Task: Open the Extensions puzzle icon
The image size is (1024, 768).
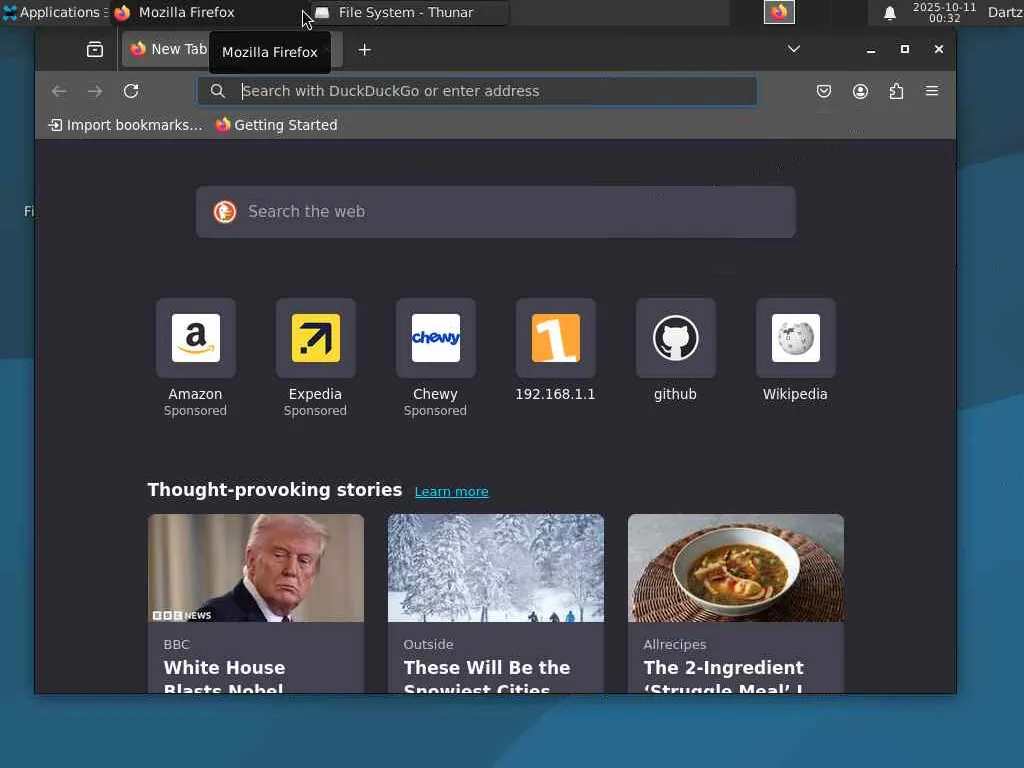Action: coord(896,91)
